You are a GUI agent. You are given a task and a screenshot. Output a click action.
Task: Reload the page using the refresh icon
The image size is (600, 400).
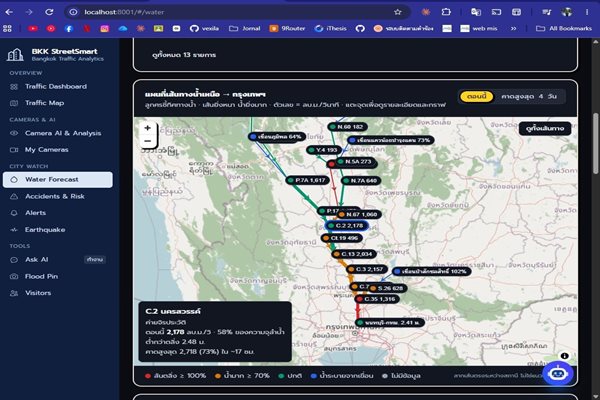(49, 12)
